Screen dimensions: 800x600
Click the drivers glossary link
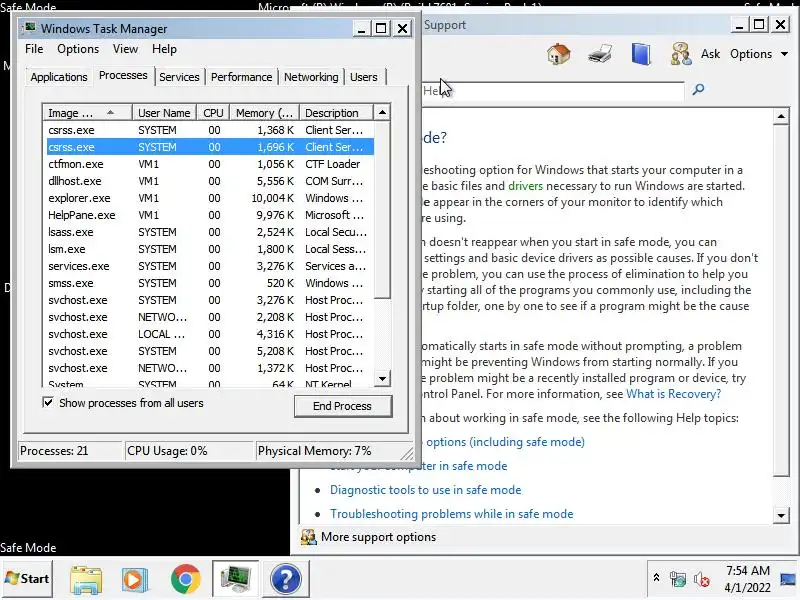click(526, 186)
